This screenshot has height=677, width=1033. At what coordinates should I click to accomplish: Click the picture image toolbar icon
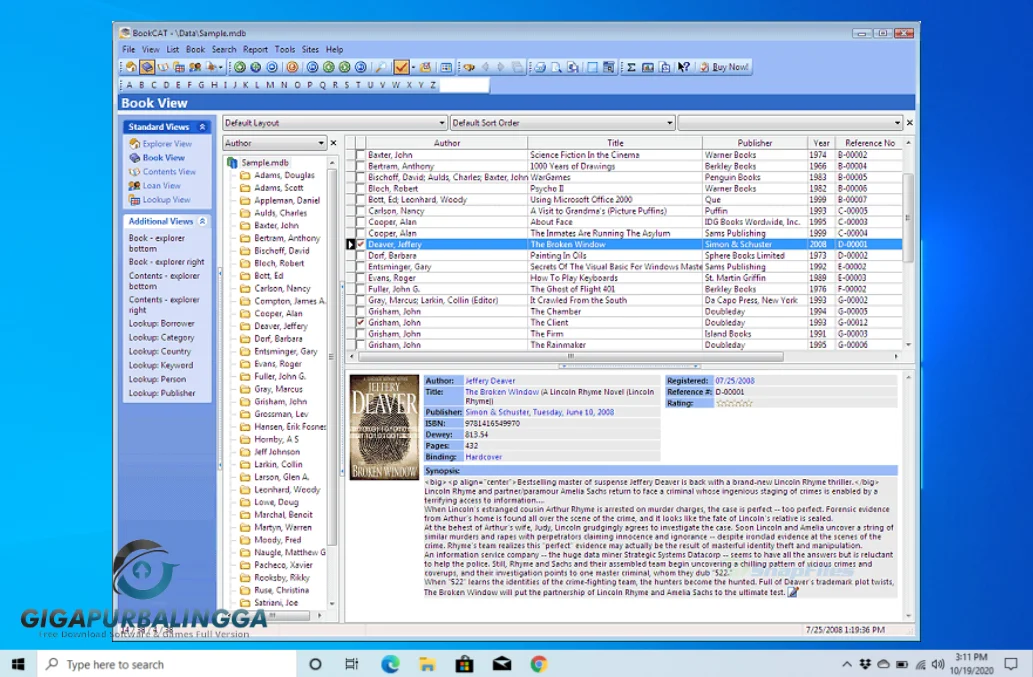[x=648, y=67]
